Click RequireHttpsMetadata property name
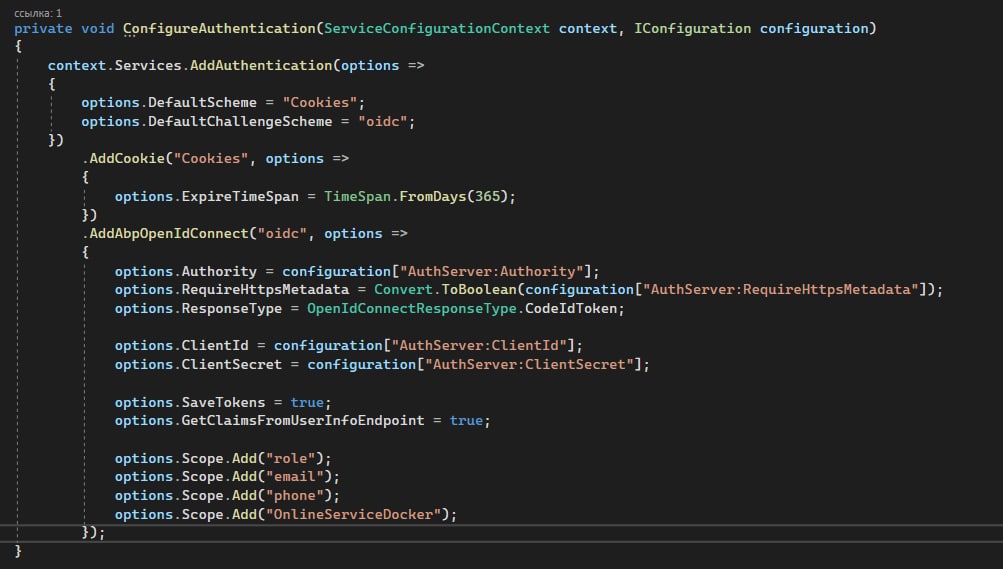Image resolution: width=1003 pixels, height=569 pixels. (x=265, y=290)
